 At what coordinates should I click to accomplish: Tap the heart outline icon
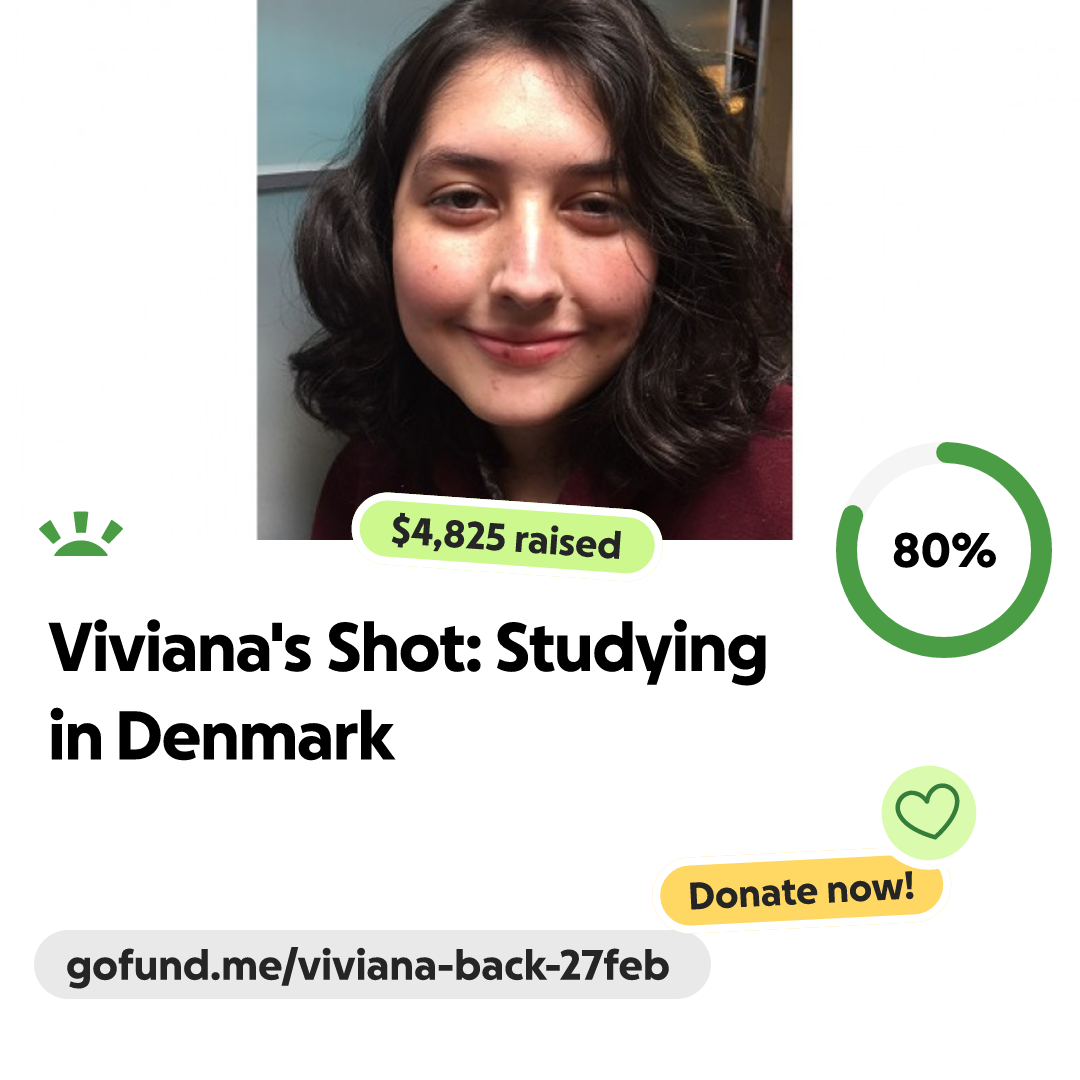pos(927,811)
